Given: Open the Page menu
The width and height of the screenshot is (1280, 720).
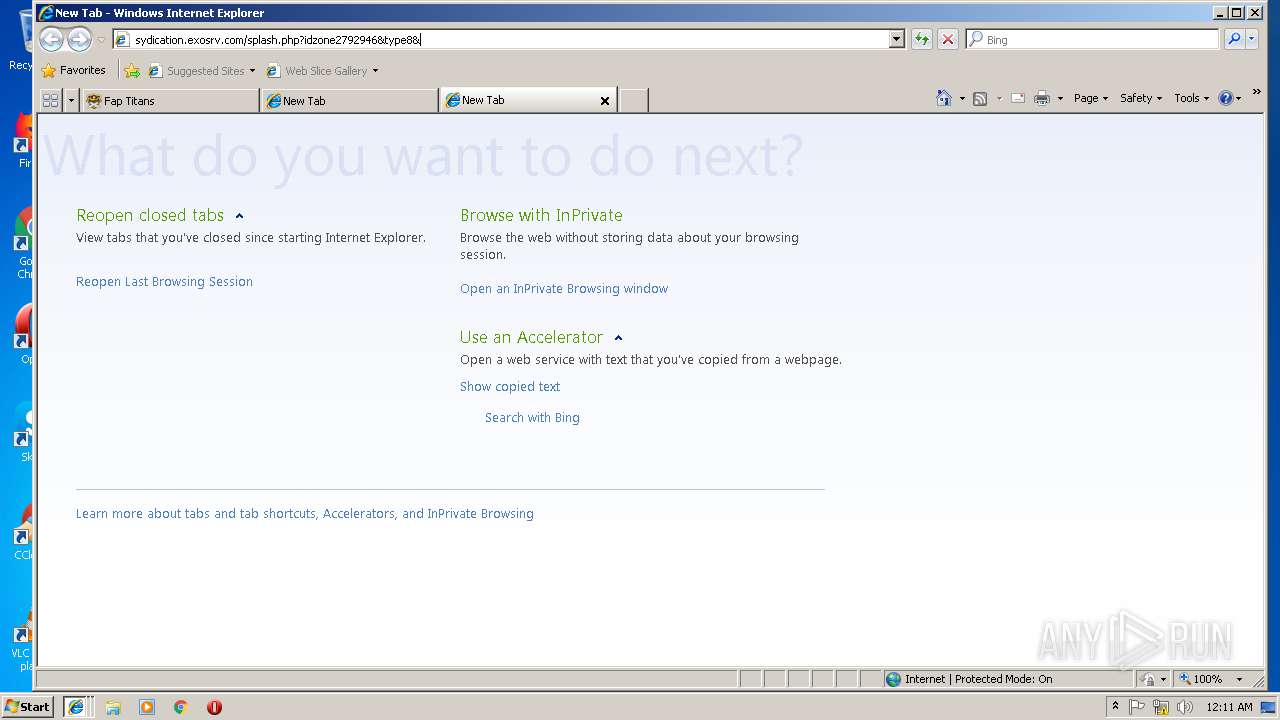Looking at the screenshot, I should 1090,98.
